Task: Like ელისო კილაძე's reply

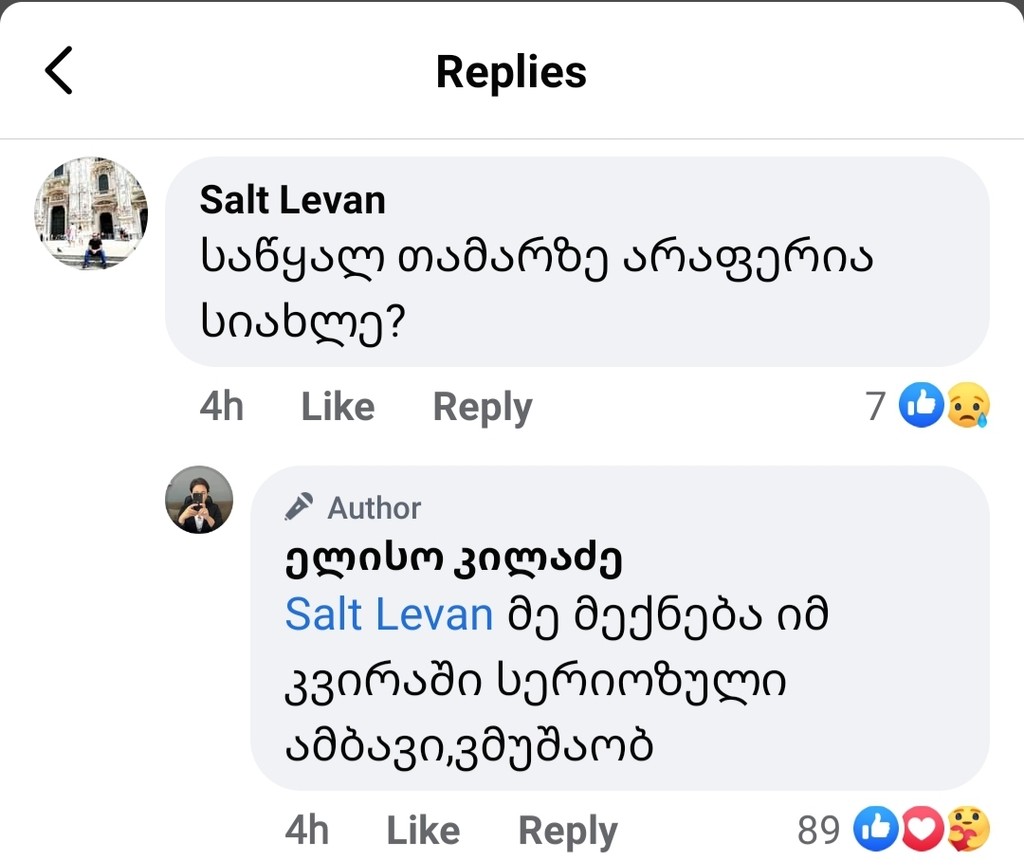Action: point(423,830)
